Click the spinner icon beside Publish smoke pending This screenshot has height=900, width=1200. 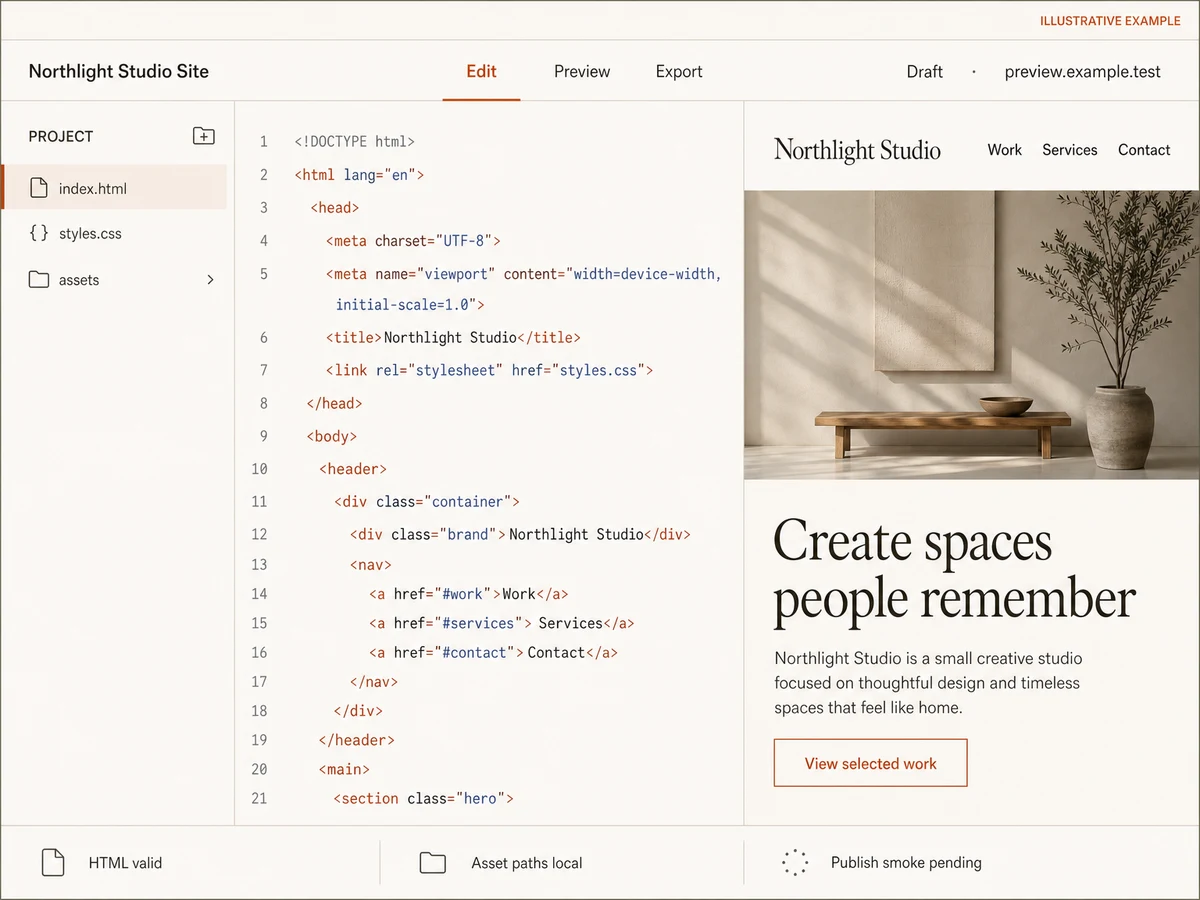coord(794,862)
